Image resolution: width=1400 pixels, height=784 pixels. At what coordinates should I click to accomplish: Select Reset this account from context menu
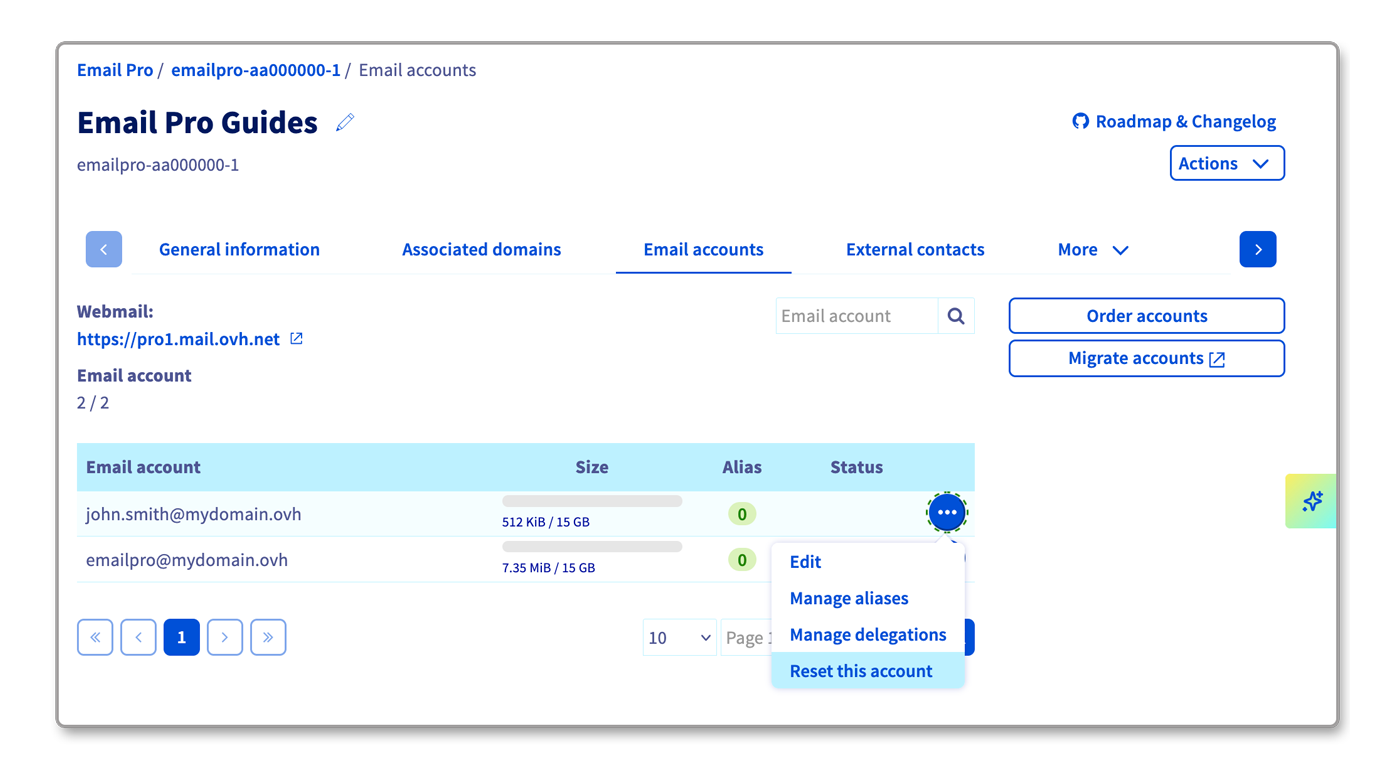pyautogui.click(x=861, y=671)
